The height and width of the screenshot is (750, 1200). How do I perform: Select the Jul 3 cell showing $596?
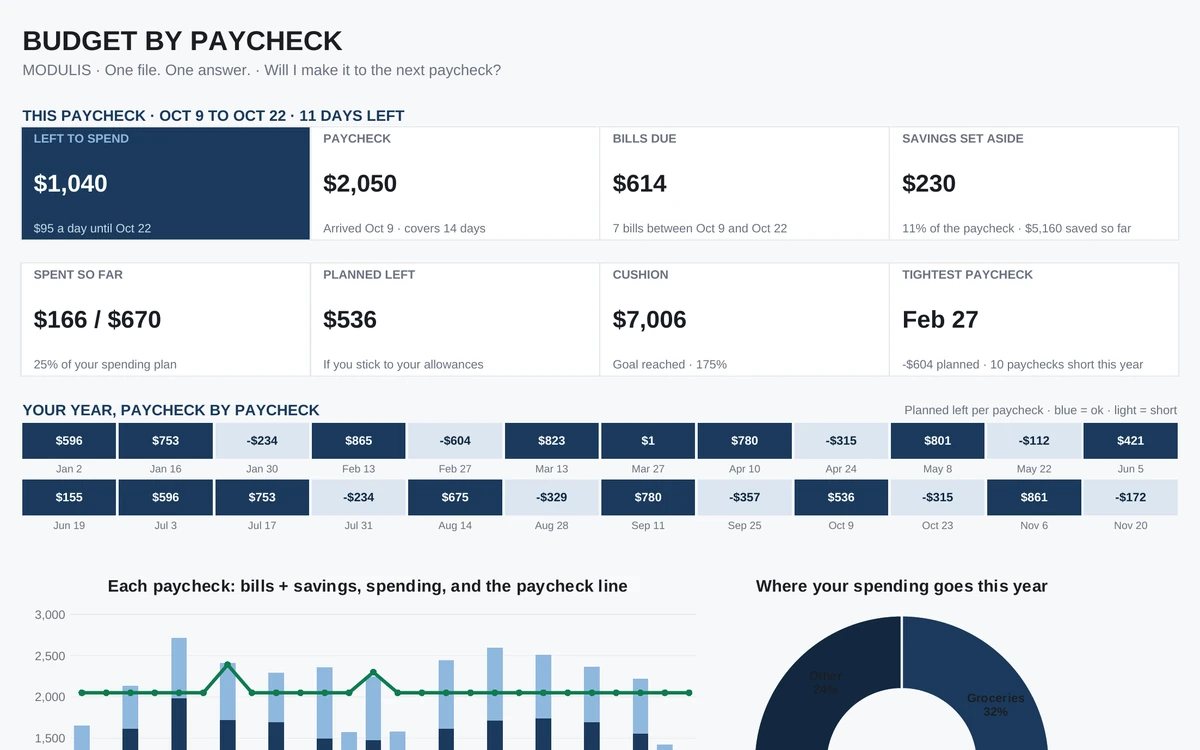166,498
